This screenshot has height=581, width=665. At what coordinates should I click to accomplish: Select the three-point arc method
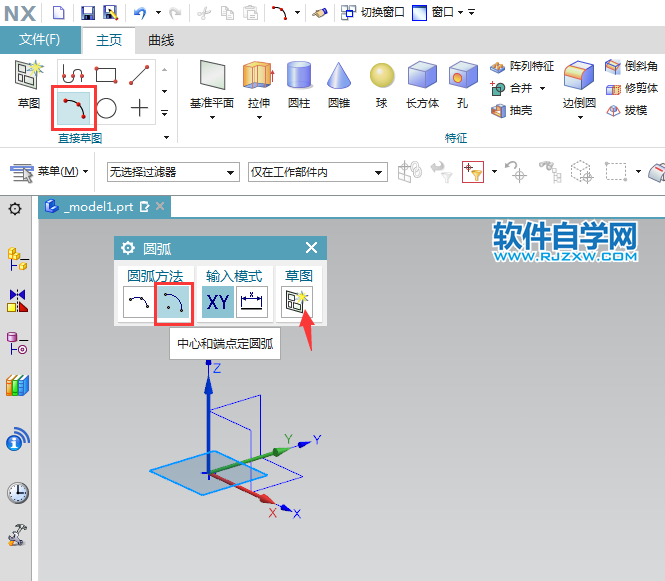(x=138, y=302)
